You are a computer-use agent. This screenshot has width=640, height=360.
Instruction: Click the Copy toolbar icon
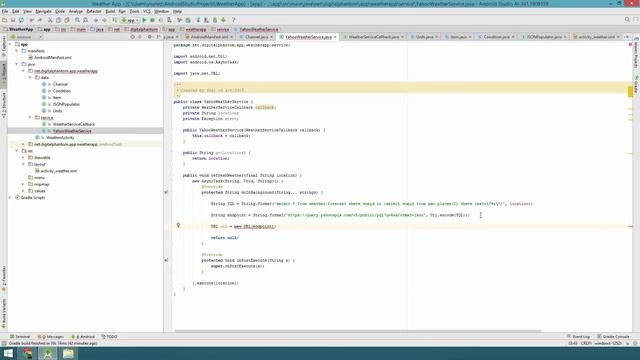click(x=58, y=20)
